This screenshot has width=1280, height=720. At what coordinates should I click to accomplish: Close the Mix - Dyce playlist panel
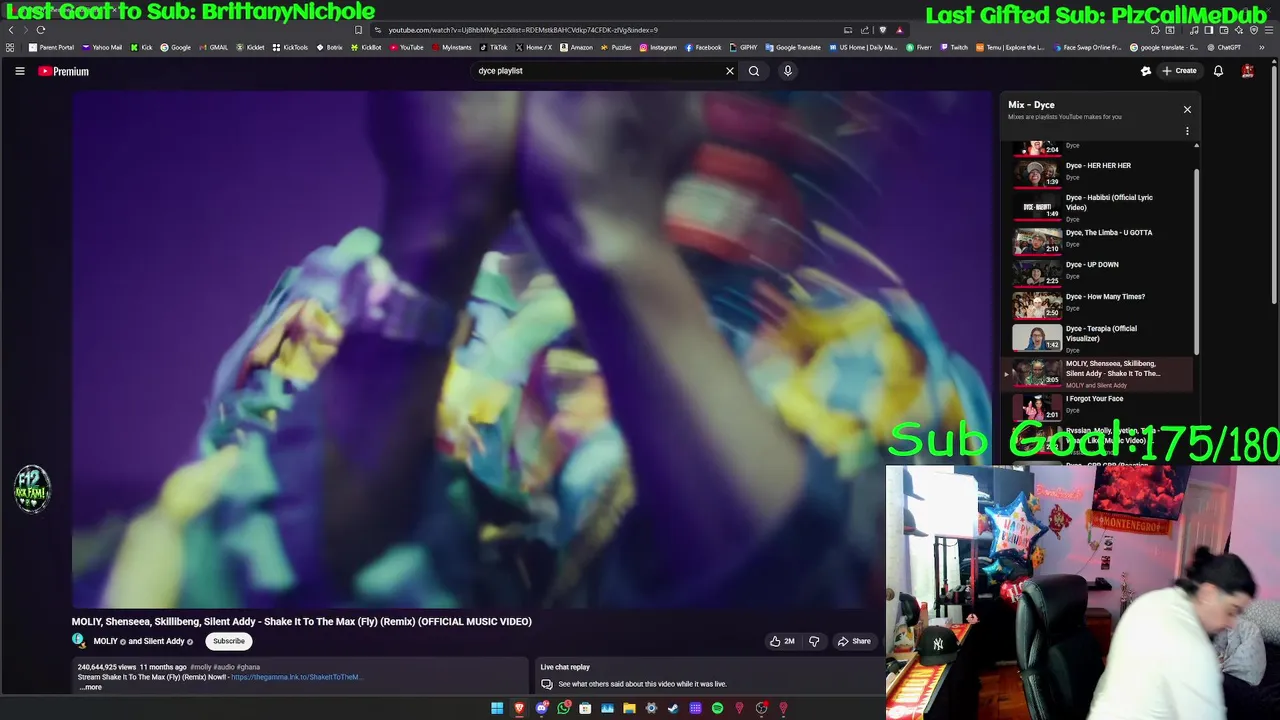[x=1187, y=109]
